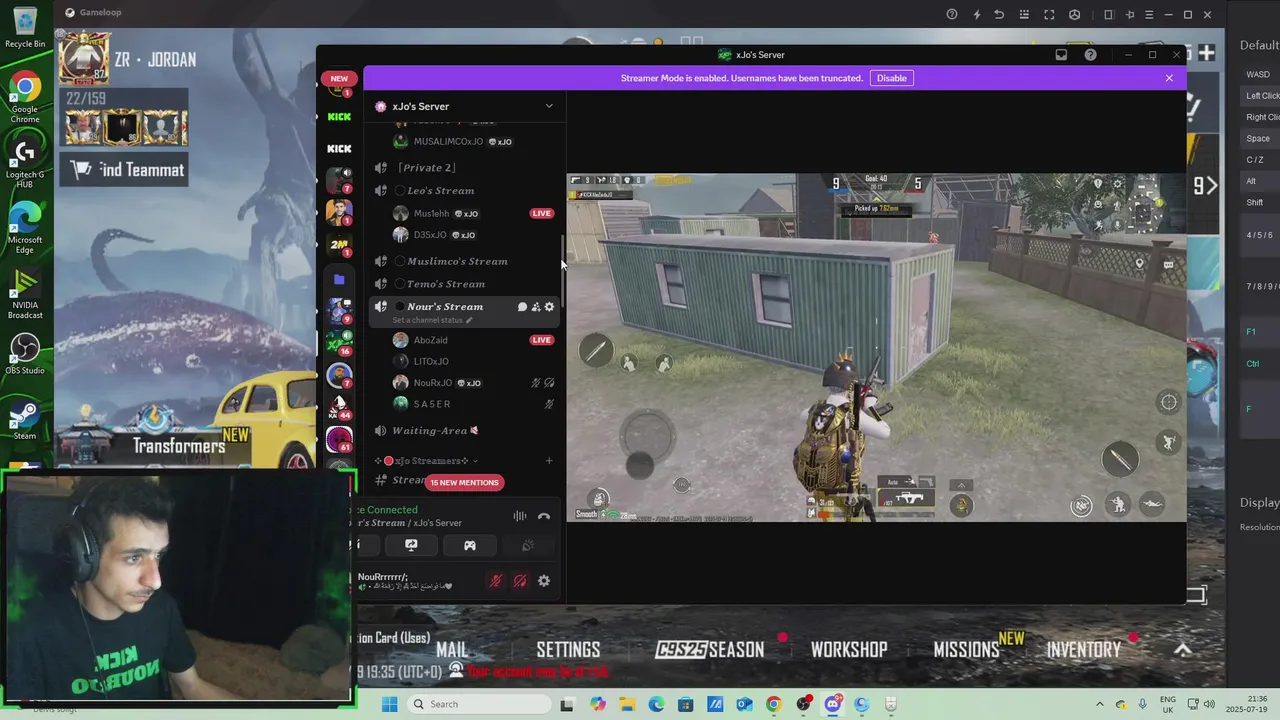
Task: Open chat for Nour's Stream channel
Action: coord(522,307)
